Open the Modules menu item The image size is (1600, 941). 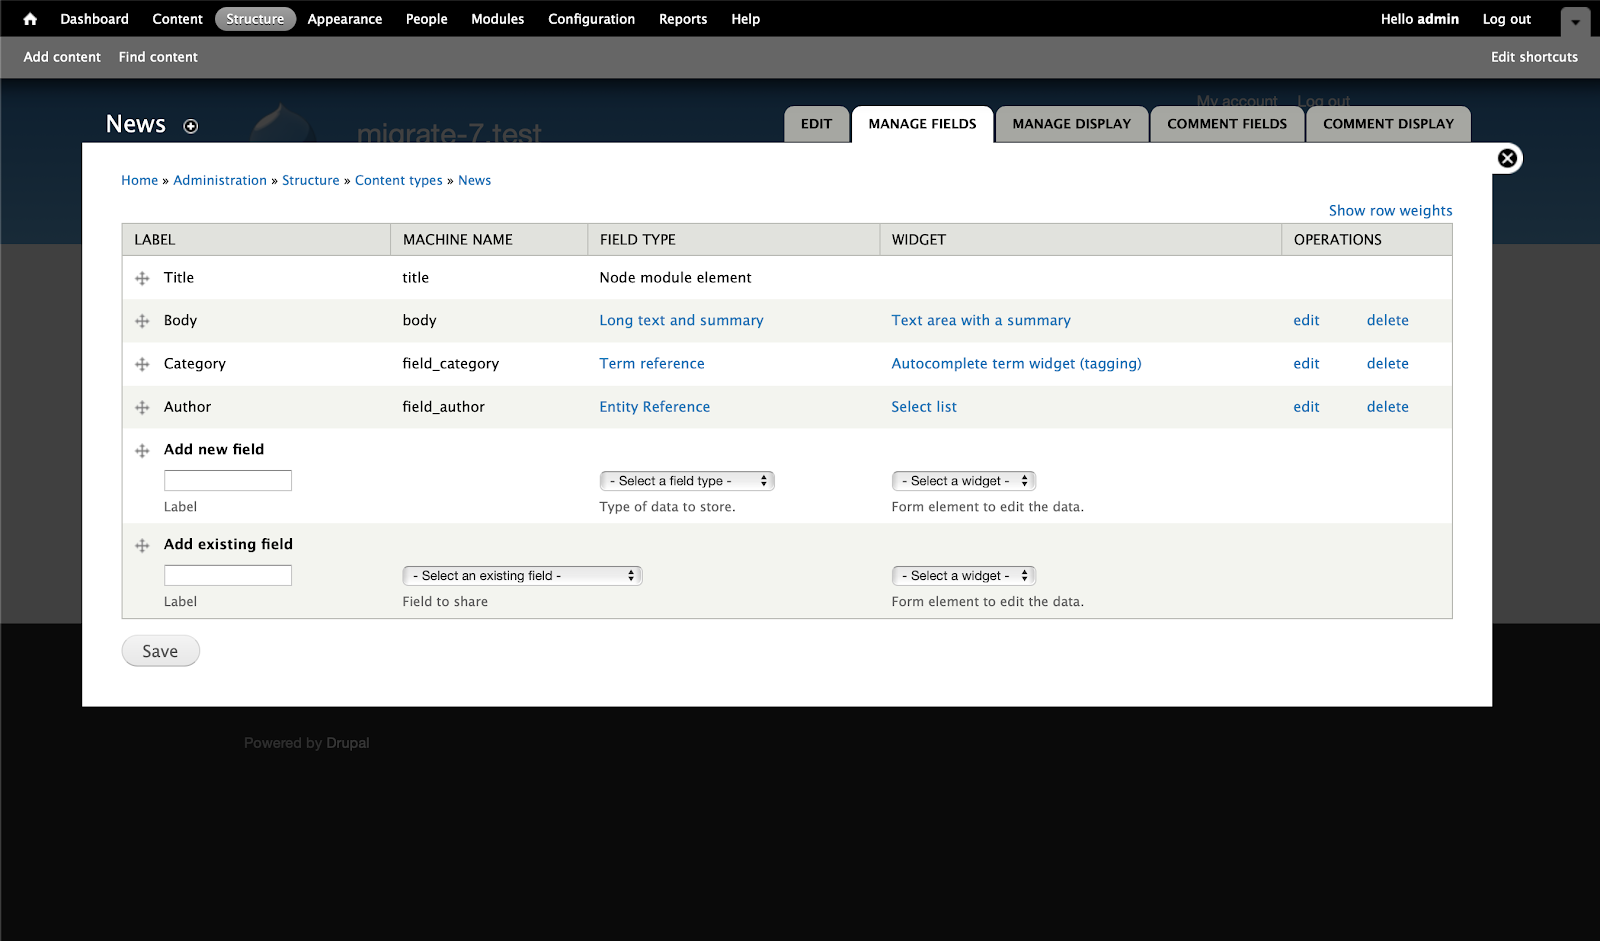497,18
